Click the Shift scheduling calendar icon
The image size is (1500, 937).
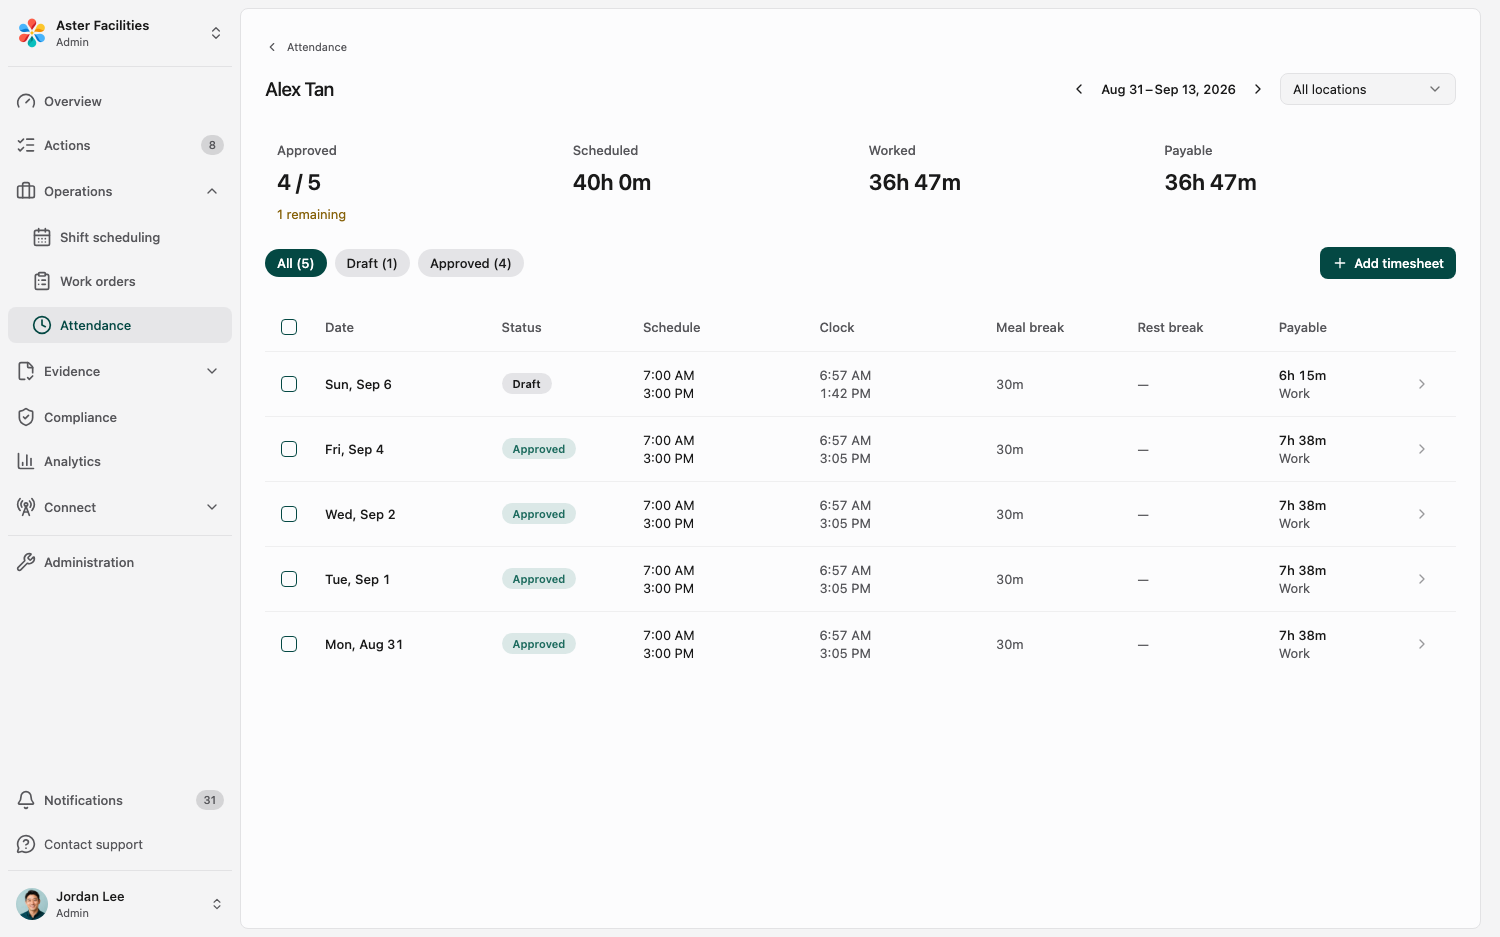tap(42, 237)
